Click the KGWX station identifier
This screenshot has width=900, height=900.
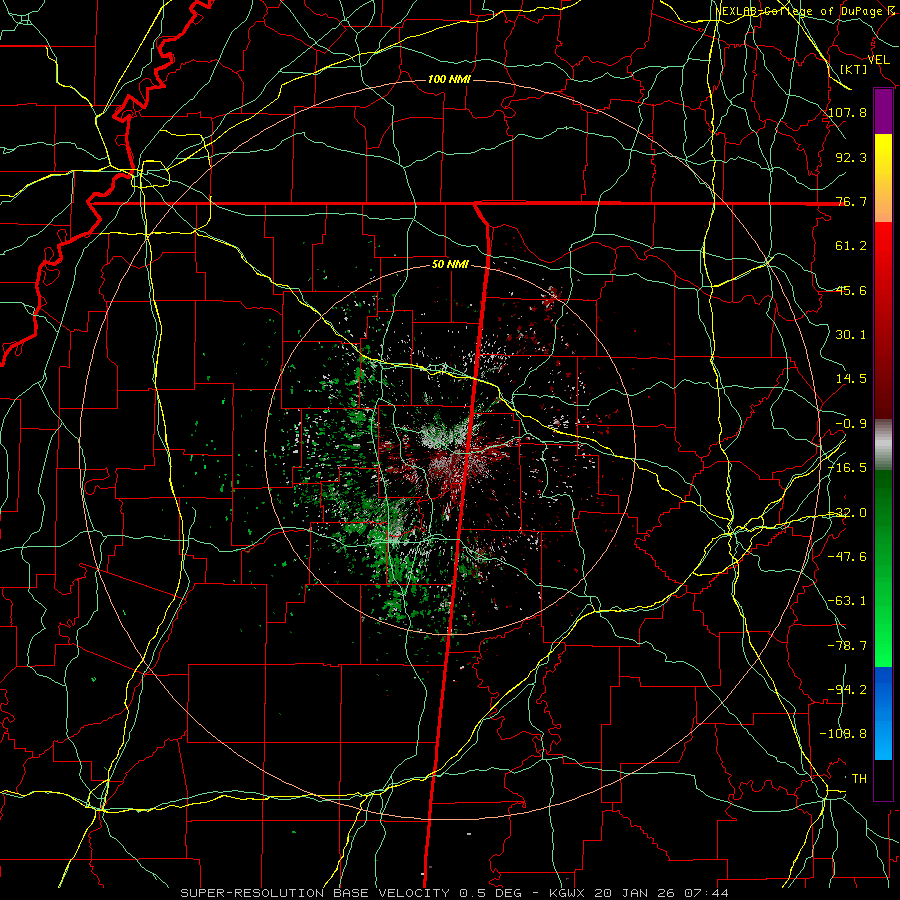tap(568, 893)
